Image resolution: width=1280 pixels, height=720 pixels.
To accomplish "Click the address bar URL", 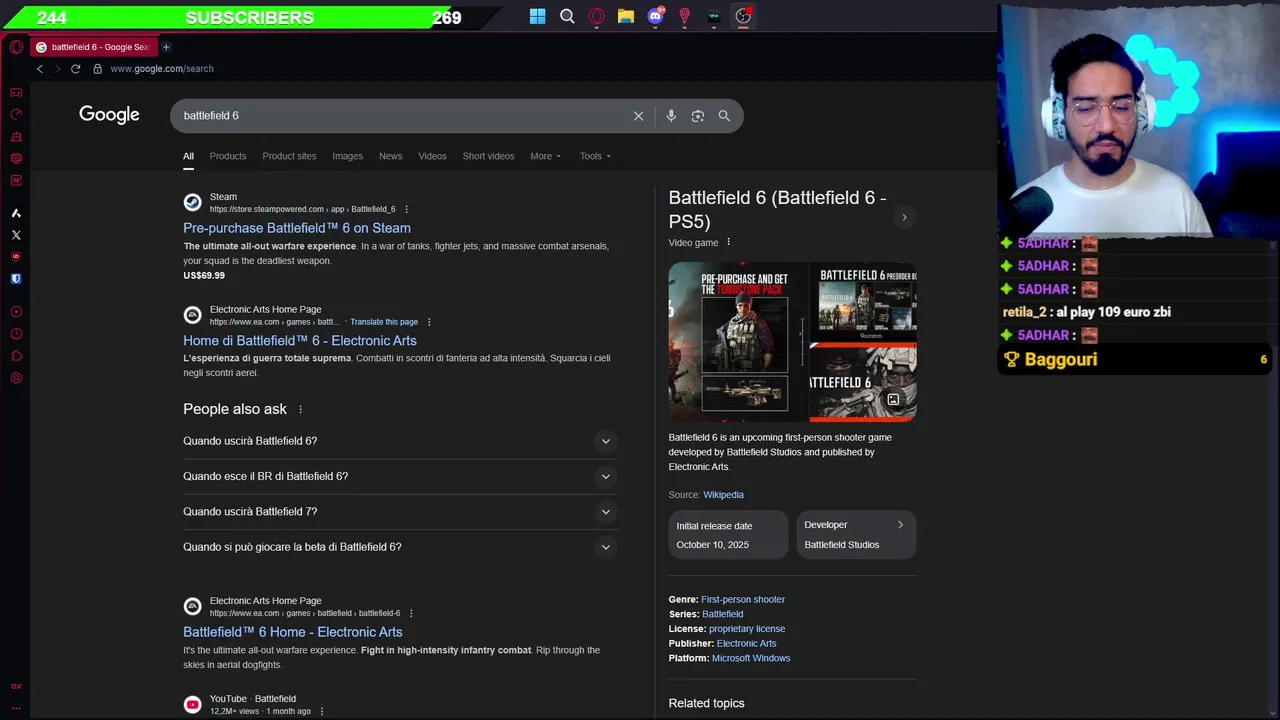I will pos(162,69).
